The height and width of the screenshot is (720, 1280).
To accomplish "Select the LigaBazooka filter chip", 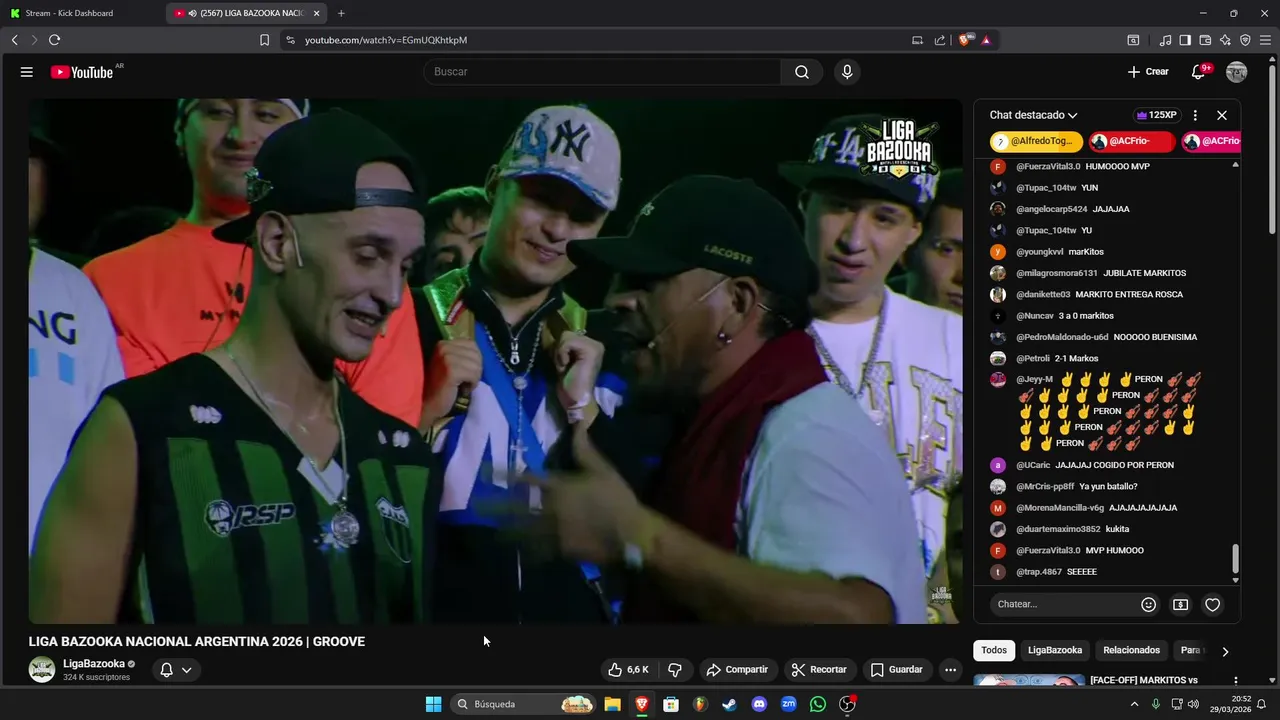I will pos(1055,650).
